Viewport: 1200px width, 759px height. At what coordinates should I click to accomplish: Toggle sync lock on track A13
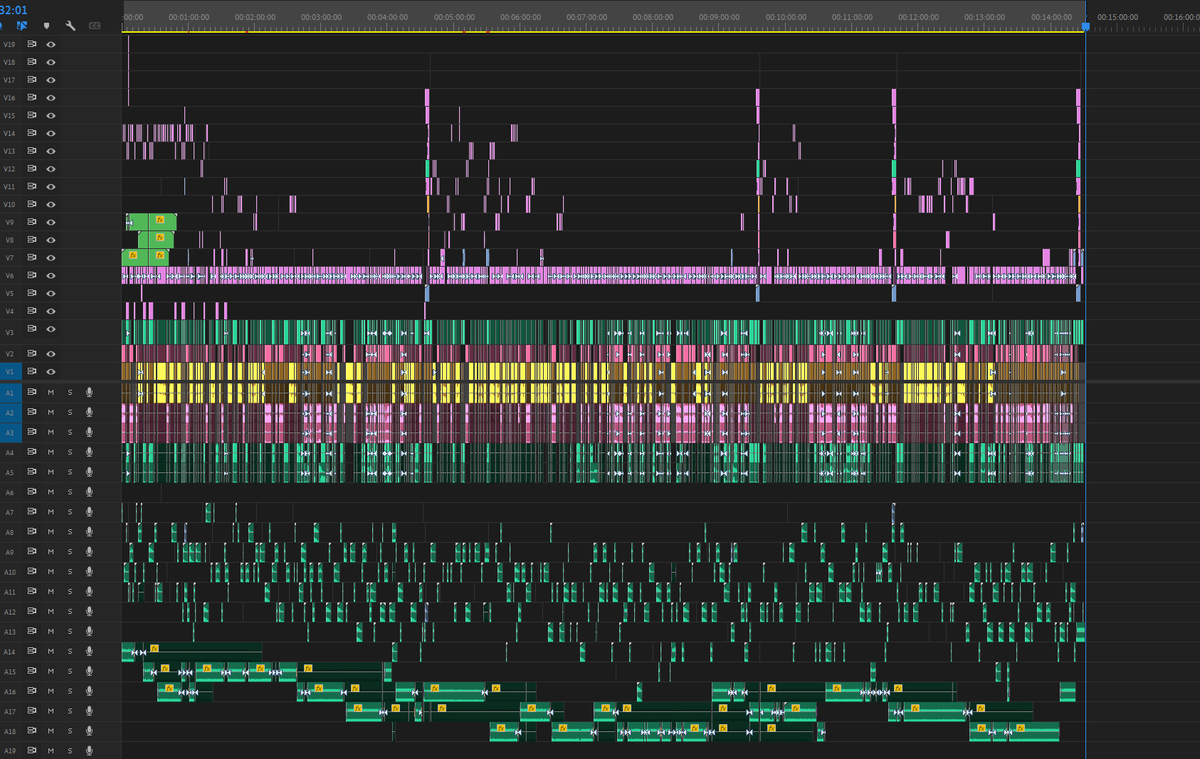click(x=32, y=631)
